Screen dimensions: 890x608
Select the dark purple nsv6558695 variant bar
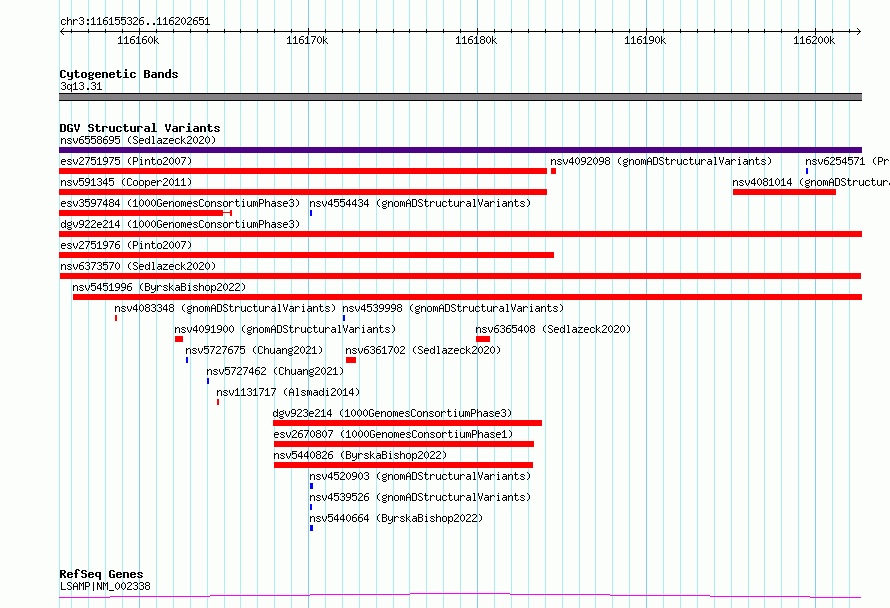pos(460,150)
